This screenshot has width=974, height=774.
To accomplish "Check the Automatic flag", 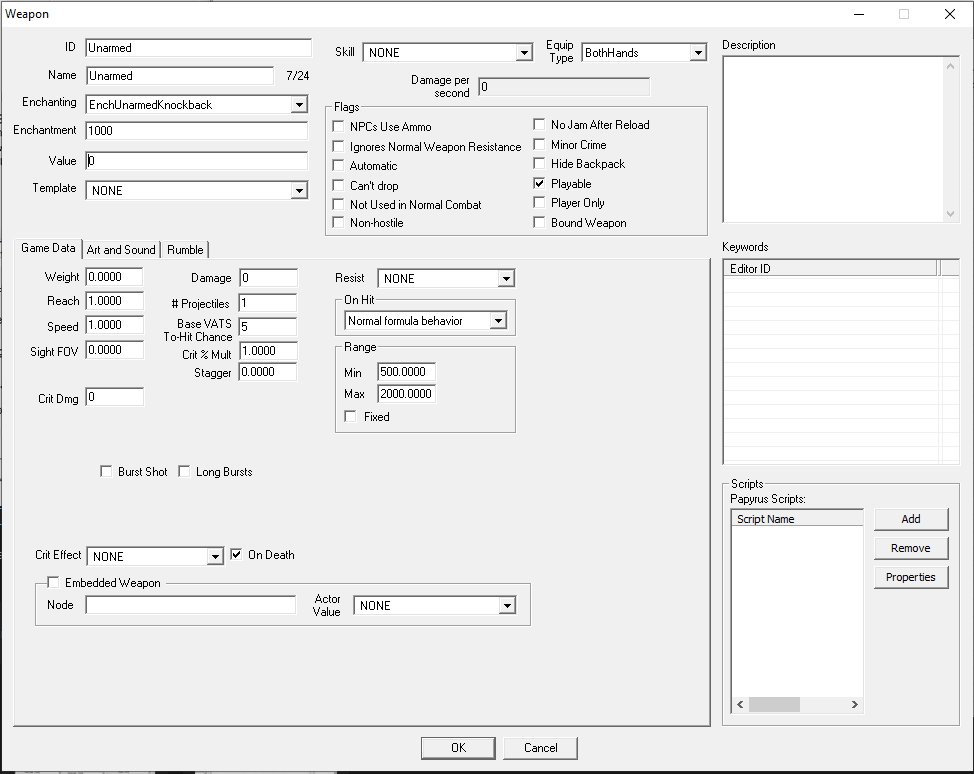I will point(338,166).
